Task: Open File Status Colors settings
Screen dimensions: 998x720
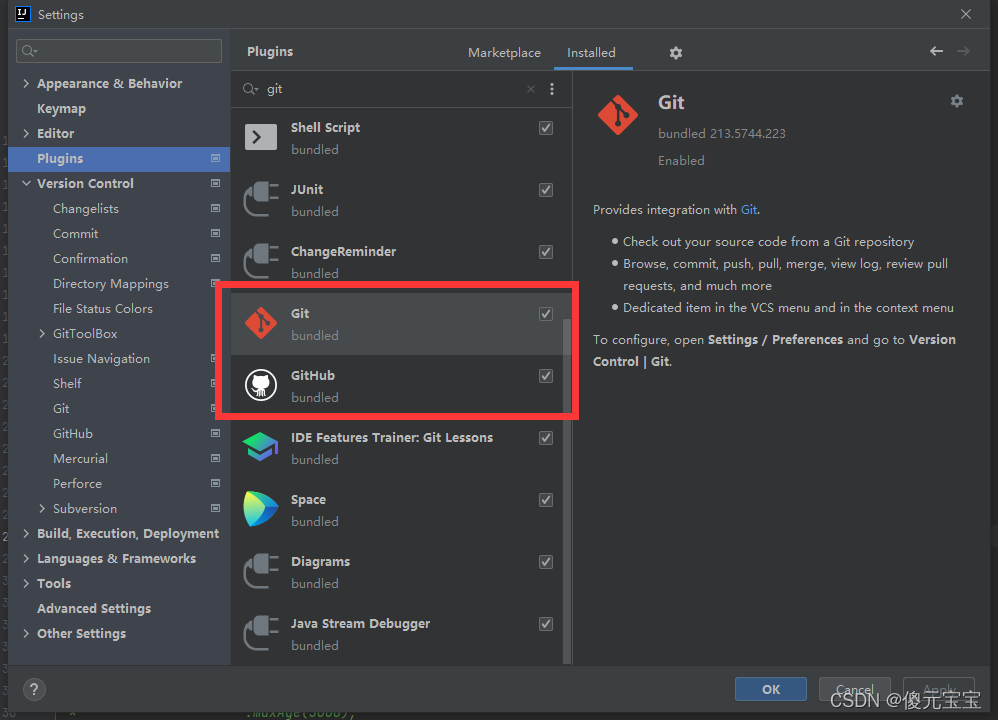Action: 103,309
